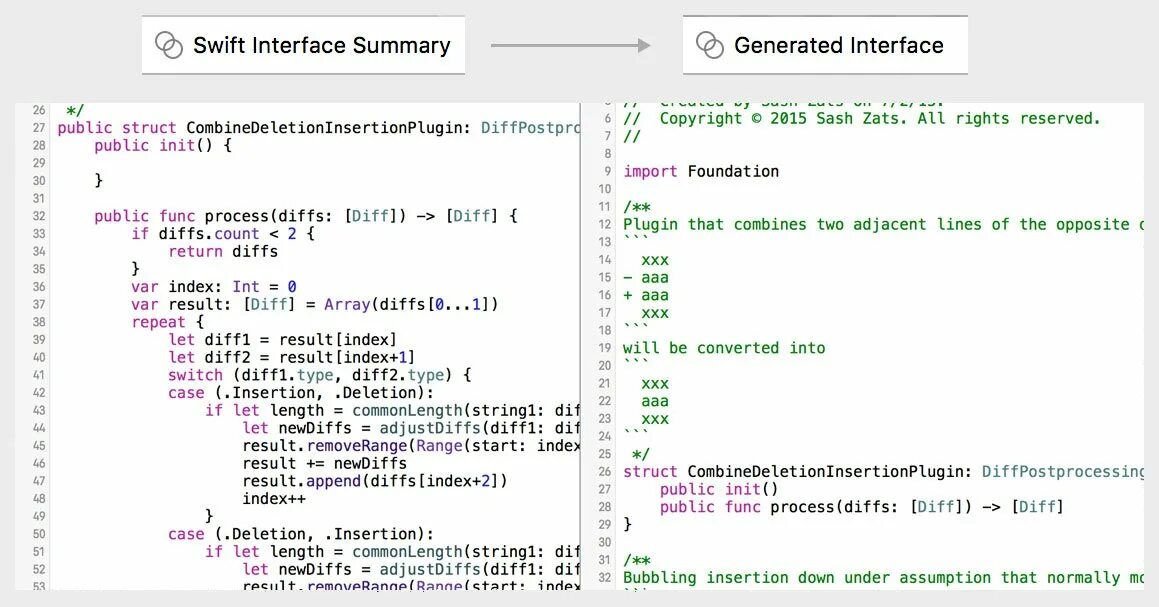The image size is (1159, 607).
Task: Click 'if let length' on left pane line 51
Action: (x=265, y=552)
